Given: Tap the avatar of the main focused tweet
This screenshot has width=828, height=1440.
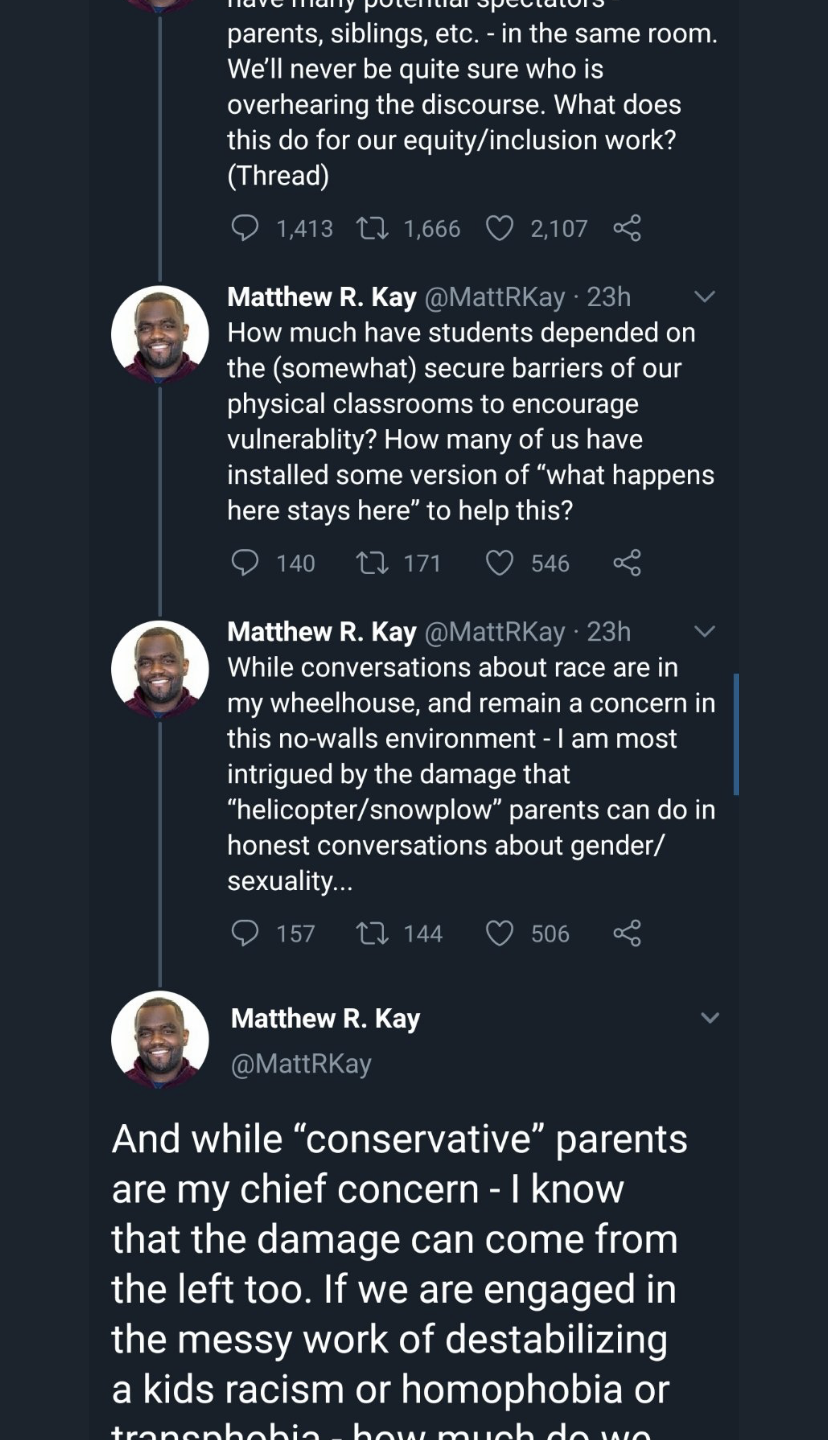Looking at the screenshot, I should click(160, 1038).
